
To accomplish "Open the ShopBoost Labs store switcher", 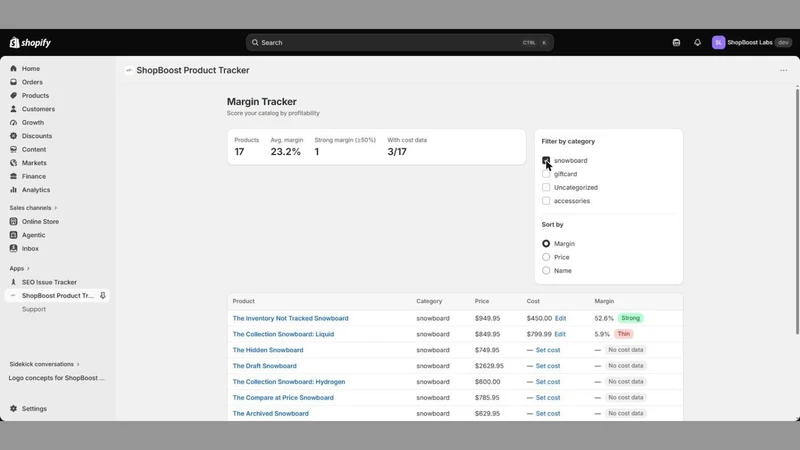I will coord(752,42).
